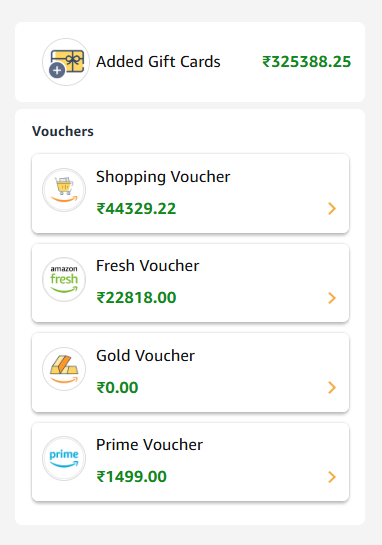Screen dimensions: 382x545
Task: Expand Shopping Voucher using its chevron arrow
Action: tap(332, 209)
